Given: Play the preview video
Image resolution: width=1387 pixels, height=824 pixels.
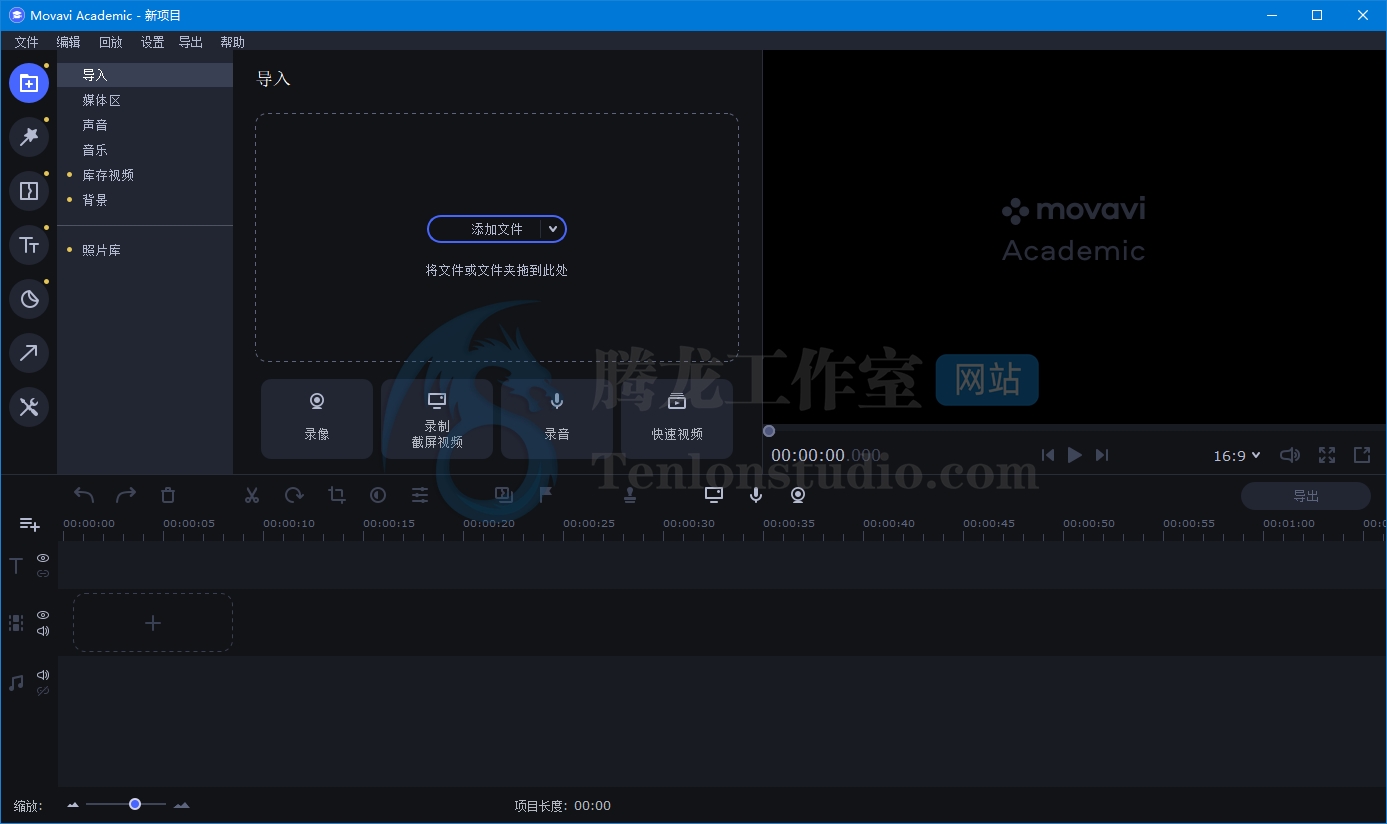Looking at the screenshot, I should tap(1075, 455).
